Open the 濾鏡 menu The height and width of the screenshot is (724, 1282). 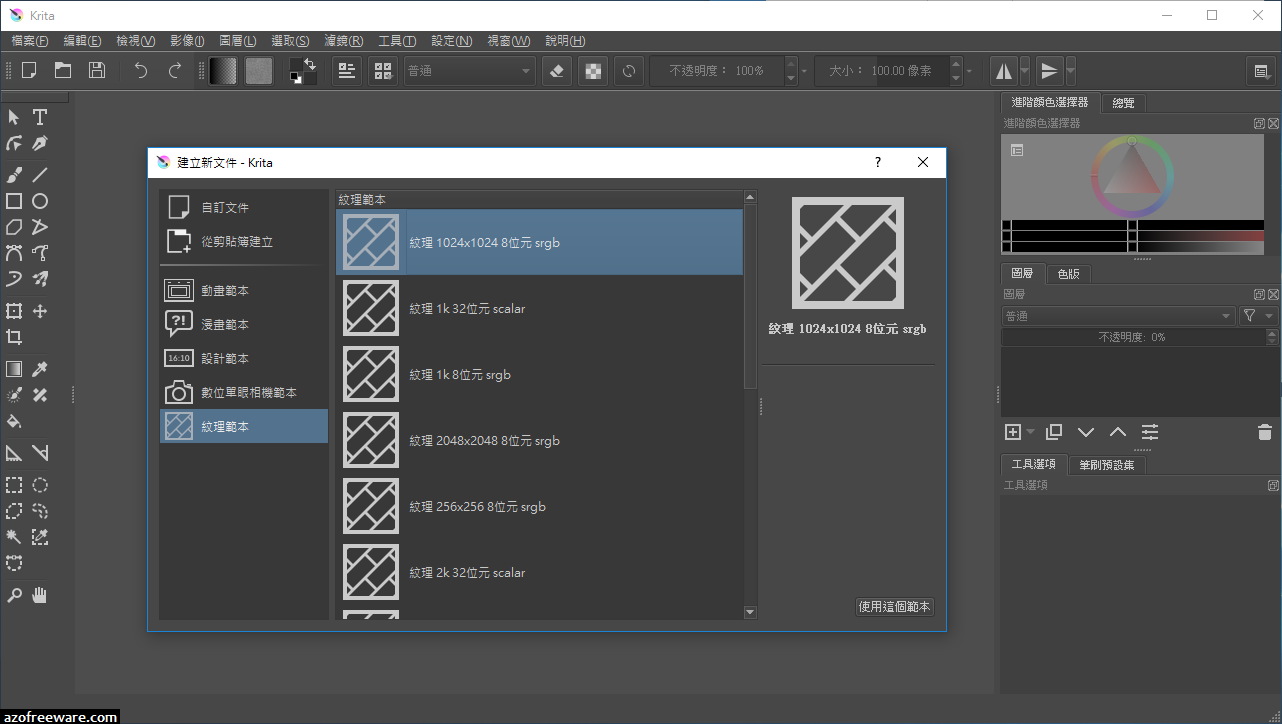(343, 41)
